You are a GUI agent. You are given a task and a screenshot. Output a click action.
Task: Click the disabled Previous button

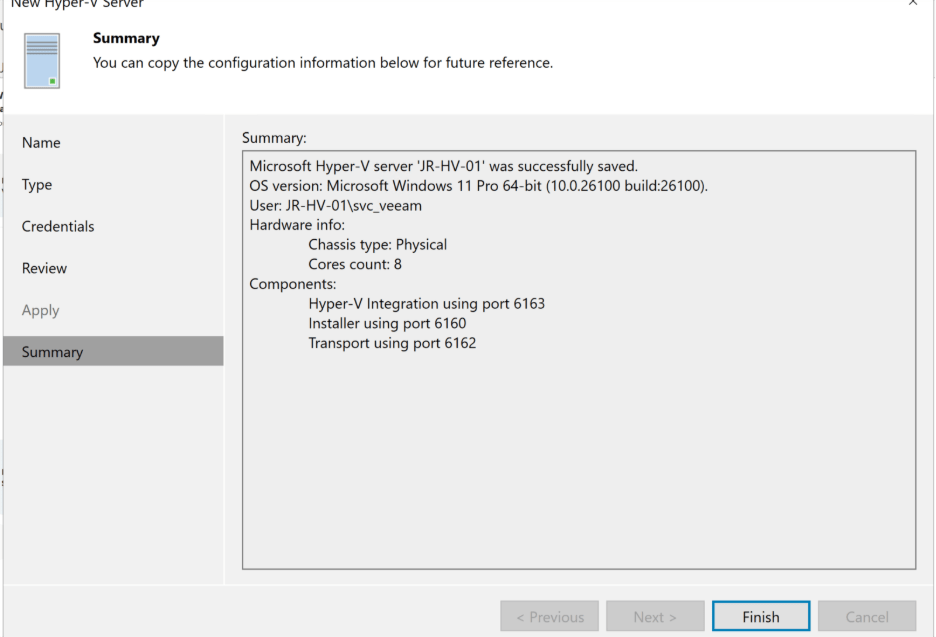pos(549,617)
